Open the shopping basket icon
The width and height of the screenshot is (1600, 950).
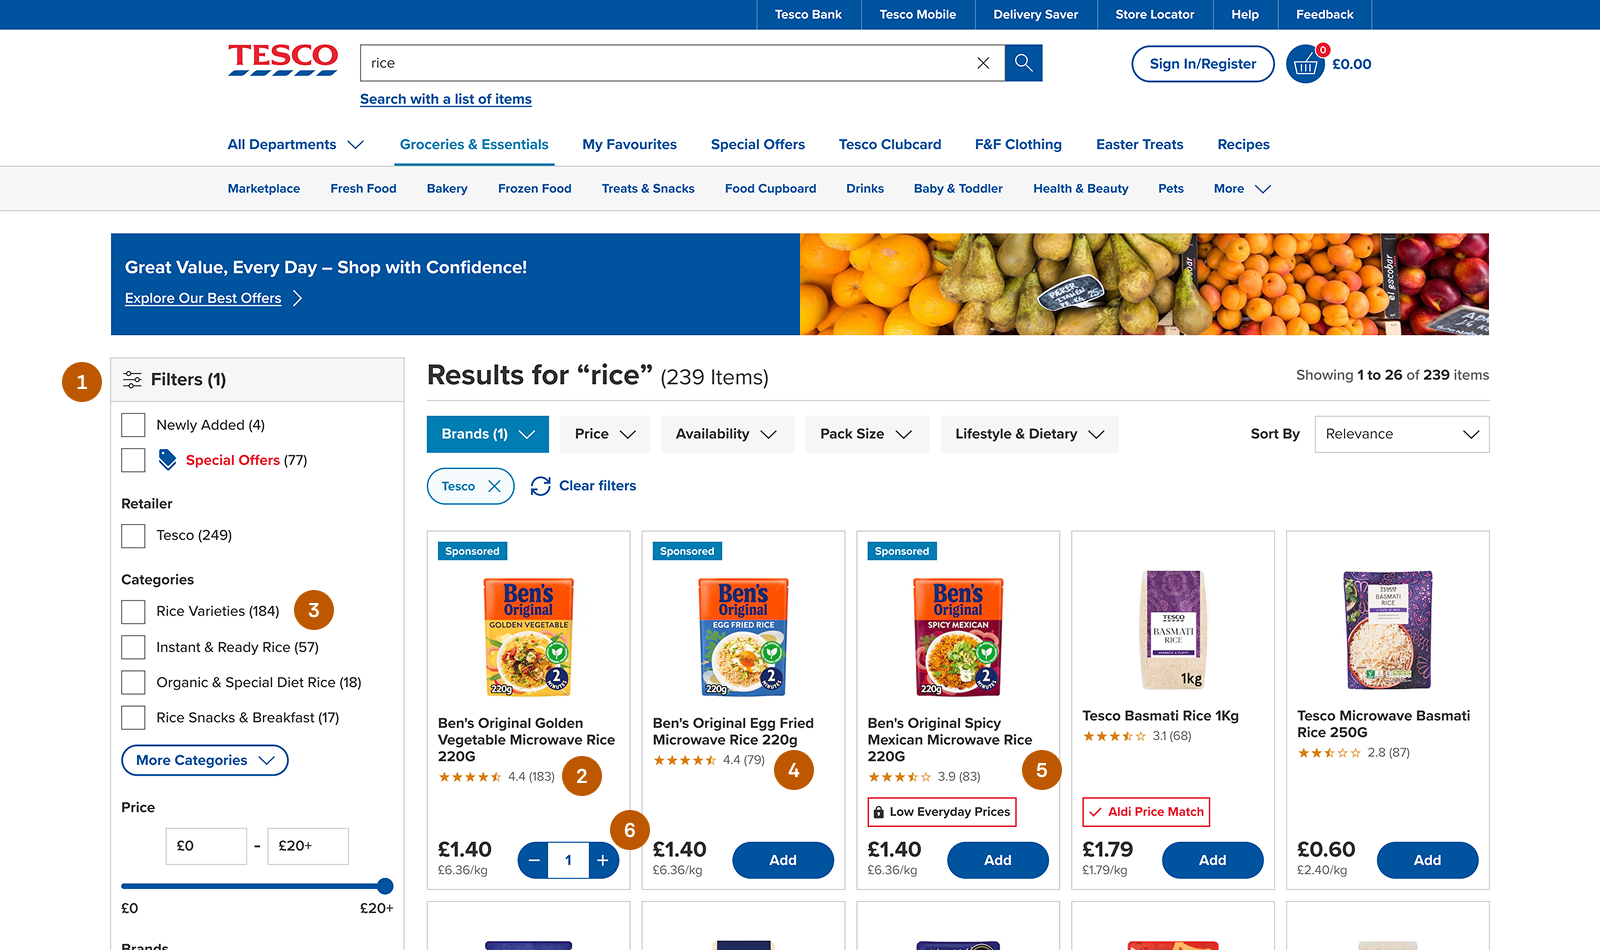click(1305, 65)
